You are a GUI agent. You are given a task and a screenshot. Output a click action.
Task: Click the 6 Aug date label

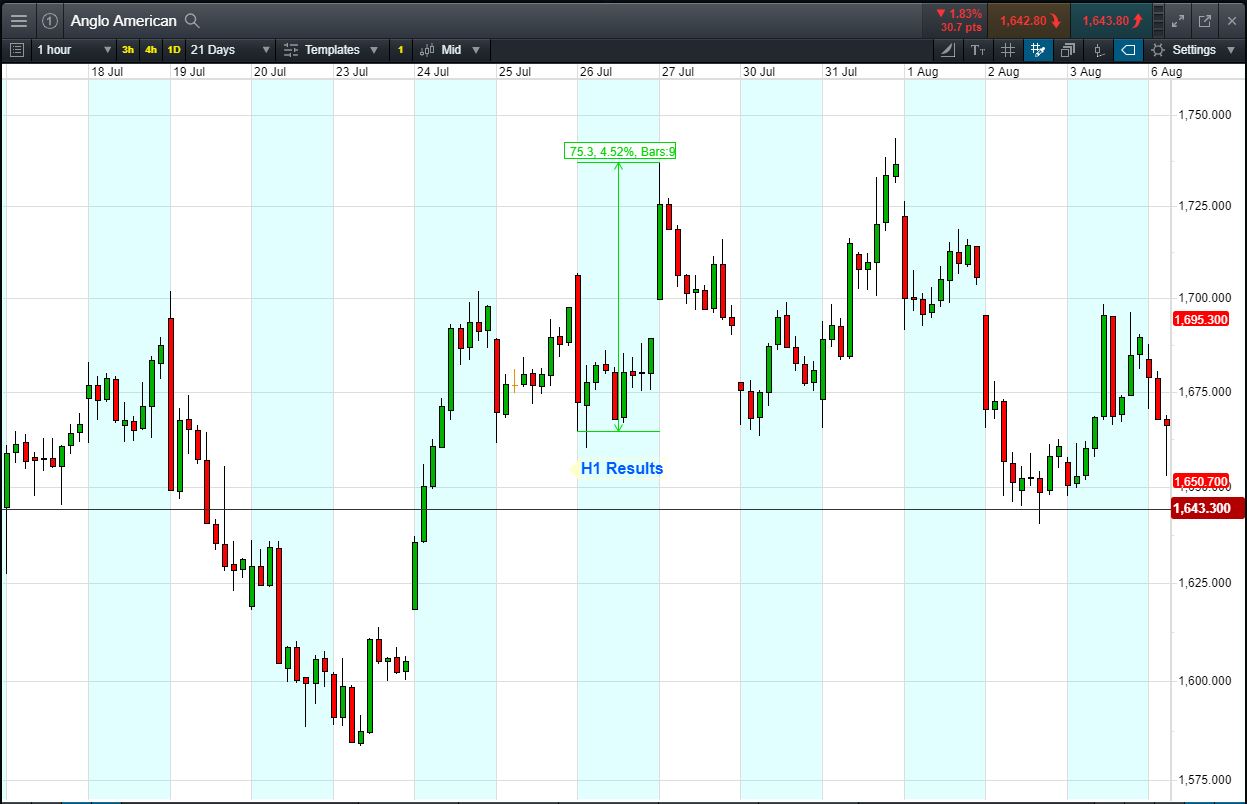(1167, 72)
